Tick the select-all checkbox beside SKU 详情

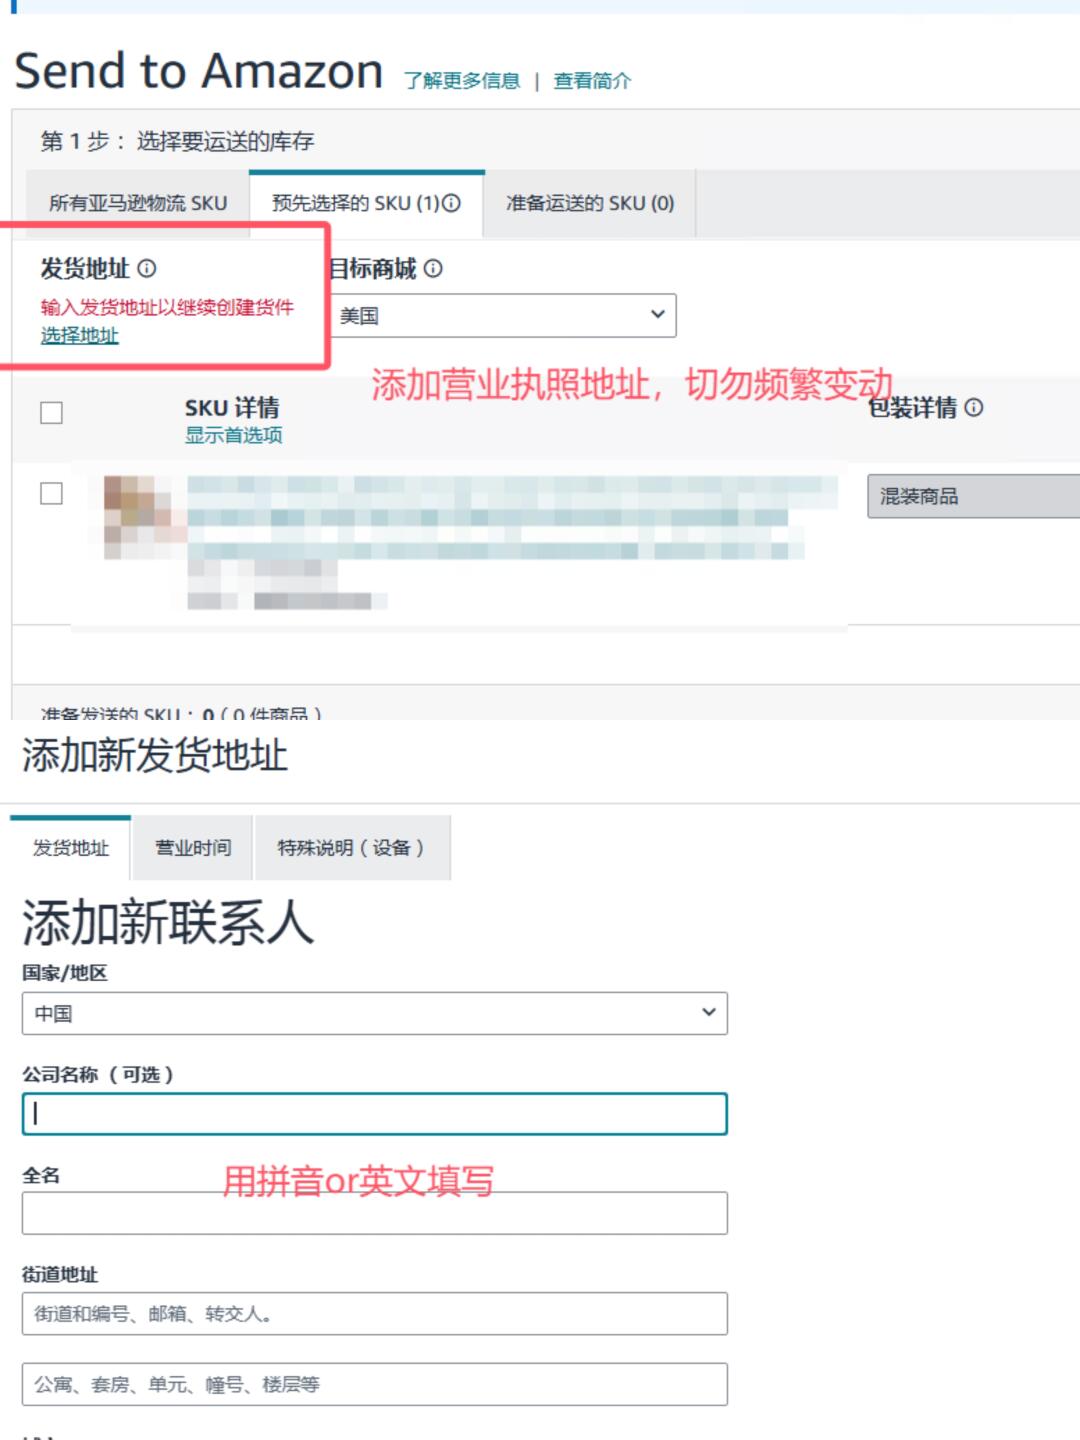tap(51, 413)
